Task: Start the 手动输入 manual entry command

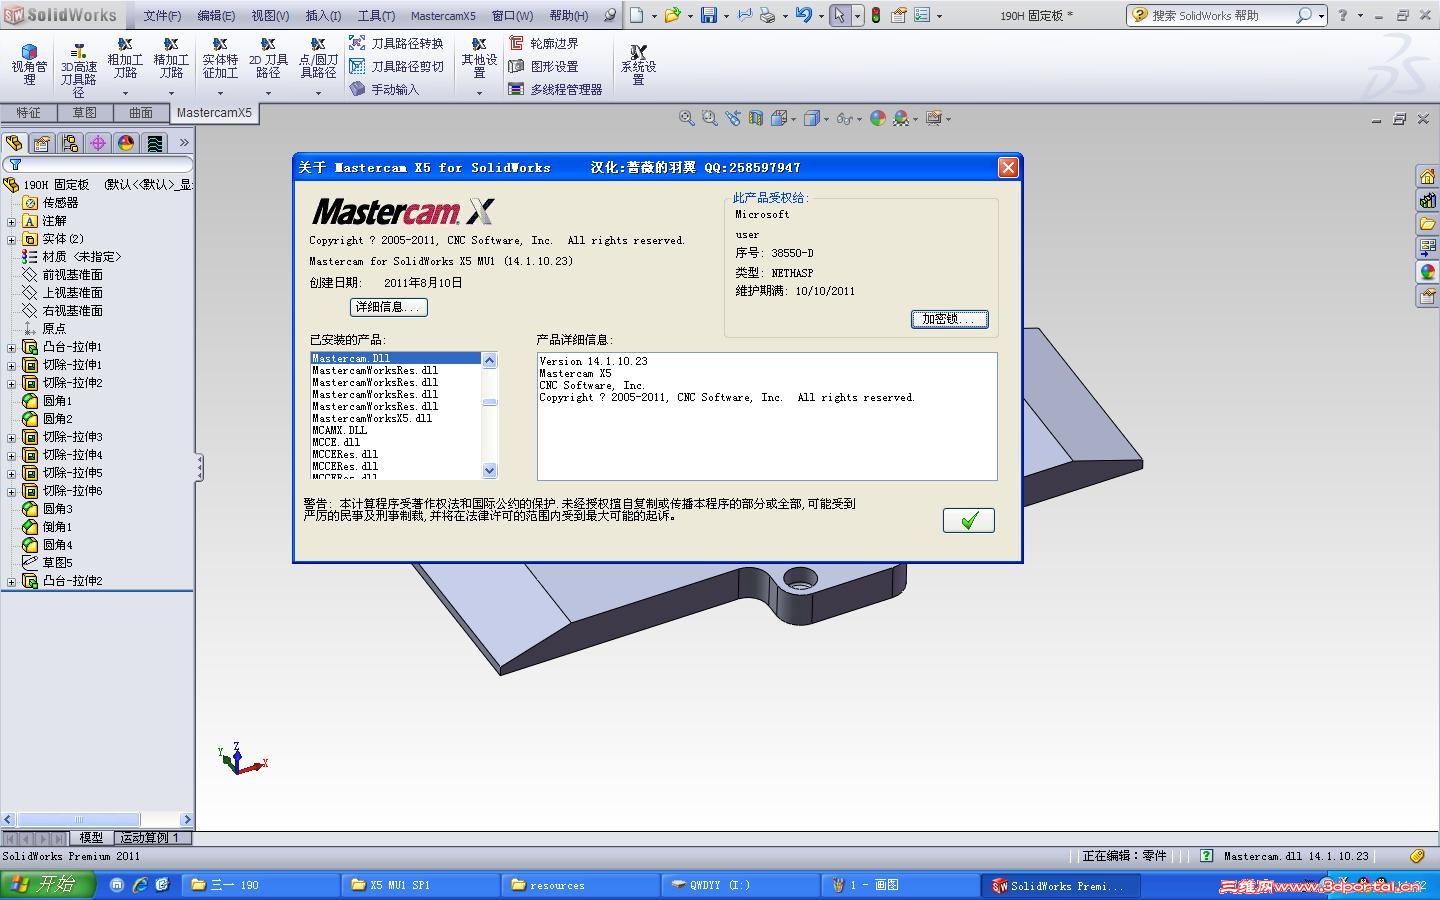Action: coord(384,89)
